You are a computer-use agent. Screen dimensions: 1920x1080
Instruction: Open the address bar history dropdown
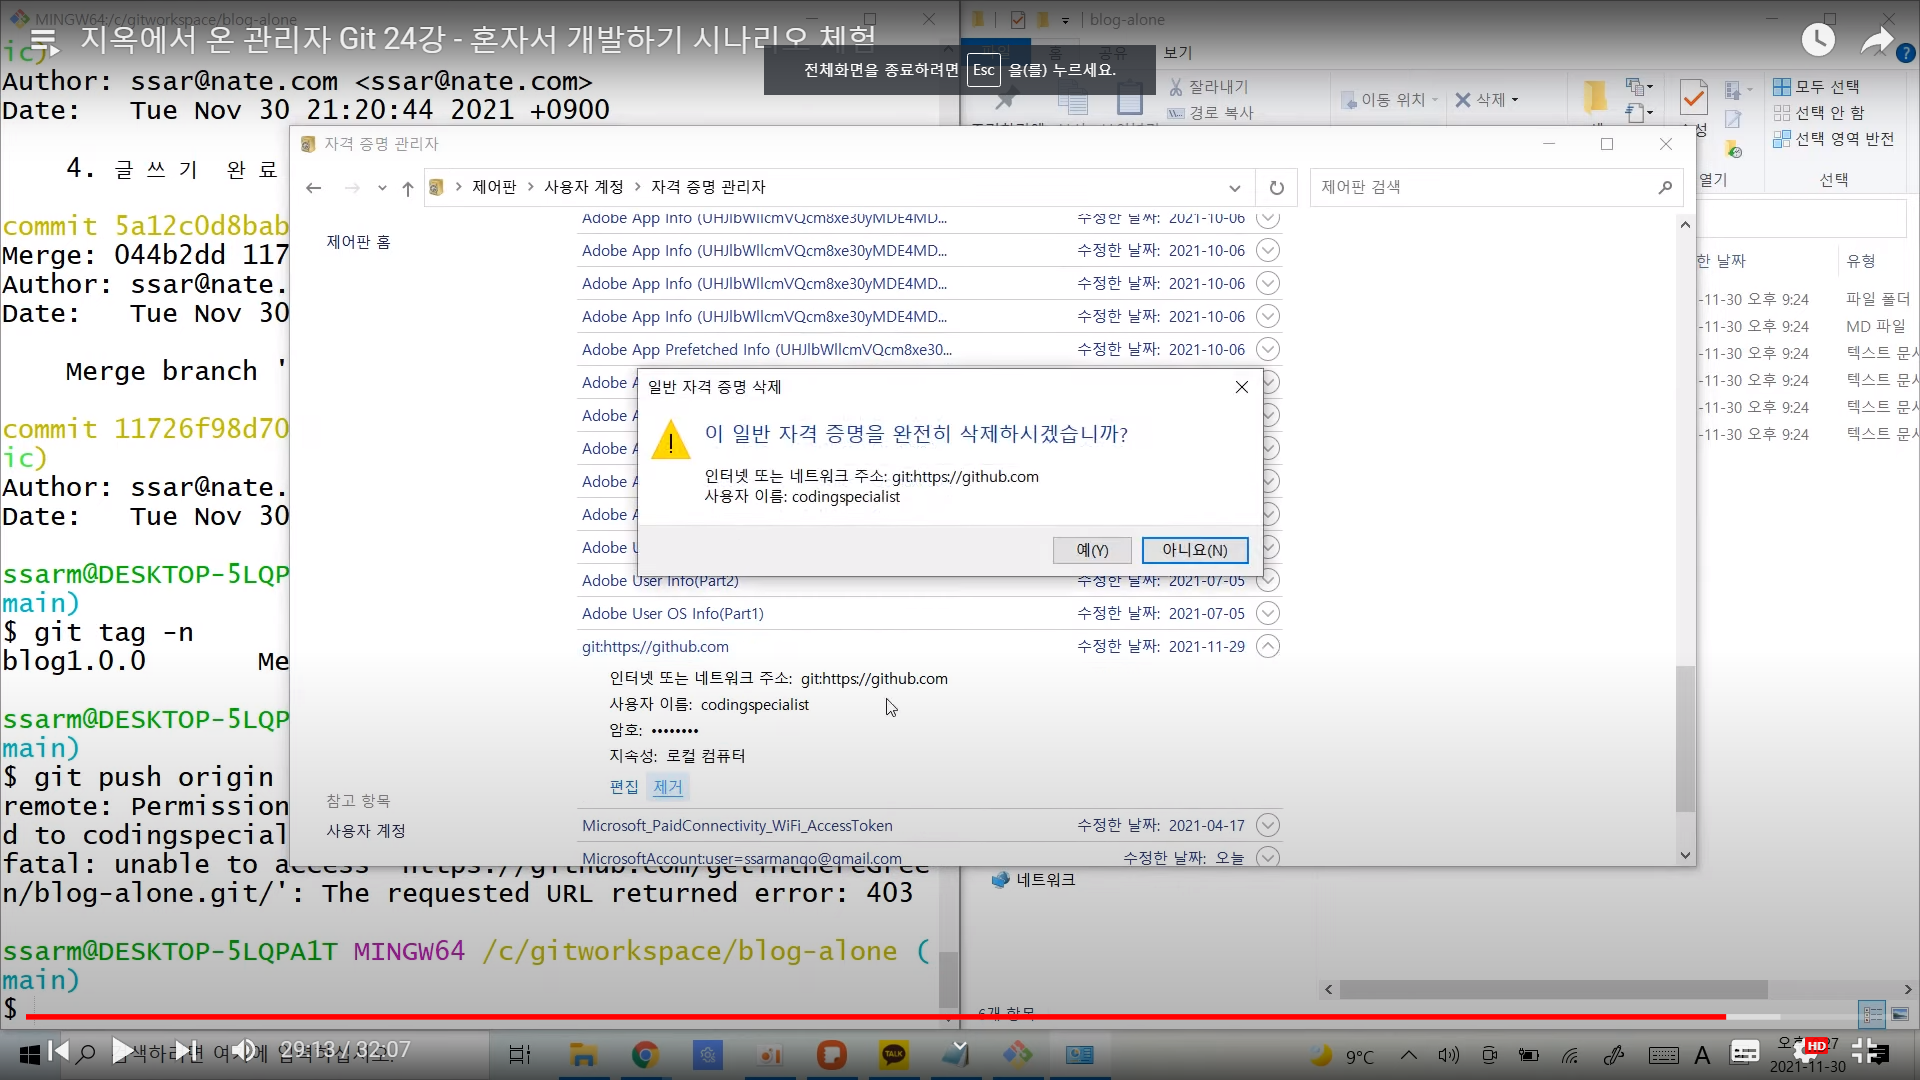pos(1235,188)
